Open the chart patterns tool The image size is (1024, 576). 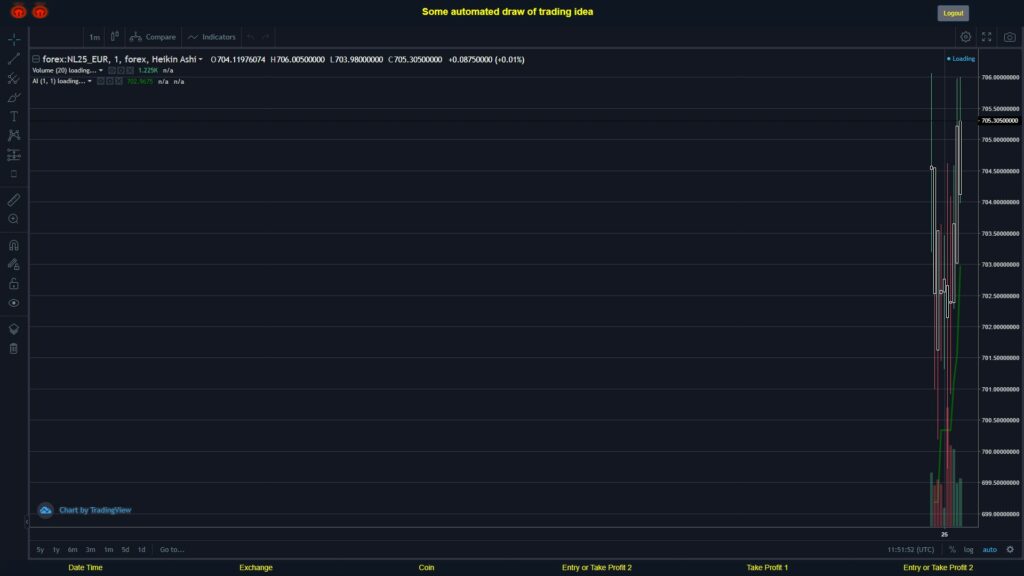click(14, 135)
